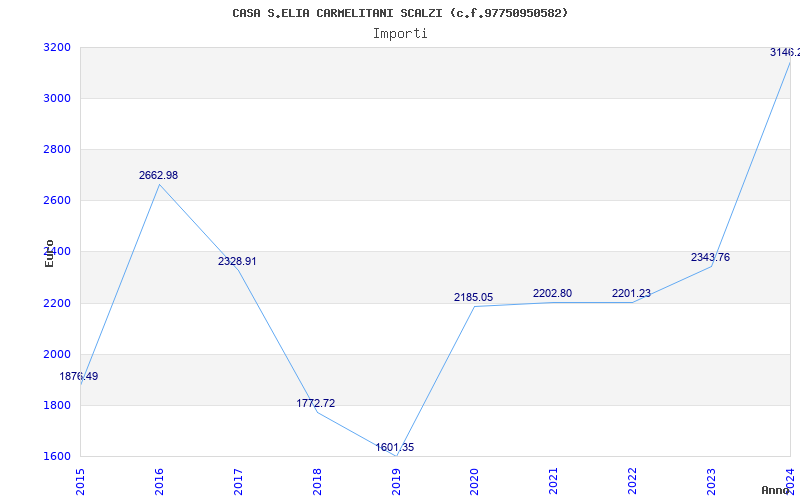The height and width of the screenshot is (500, 800).
Task: Click the 2018 x-axis year label
Action: click(316, 482)
